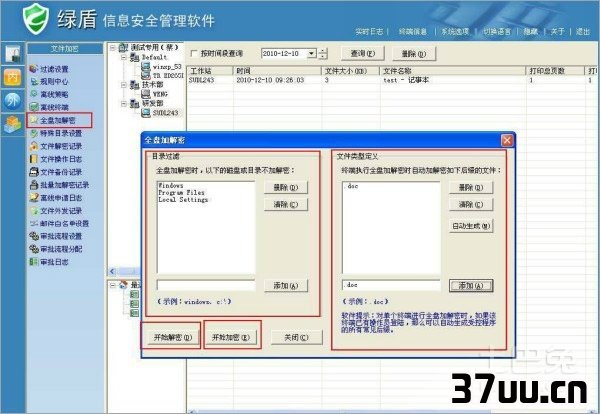Open 文件备份记录 in the sidebar
This screenshot has height=414, width=600.
[56, 172]
